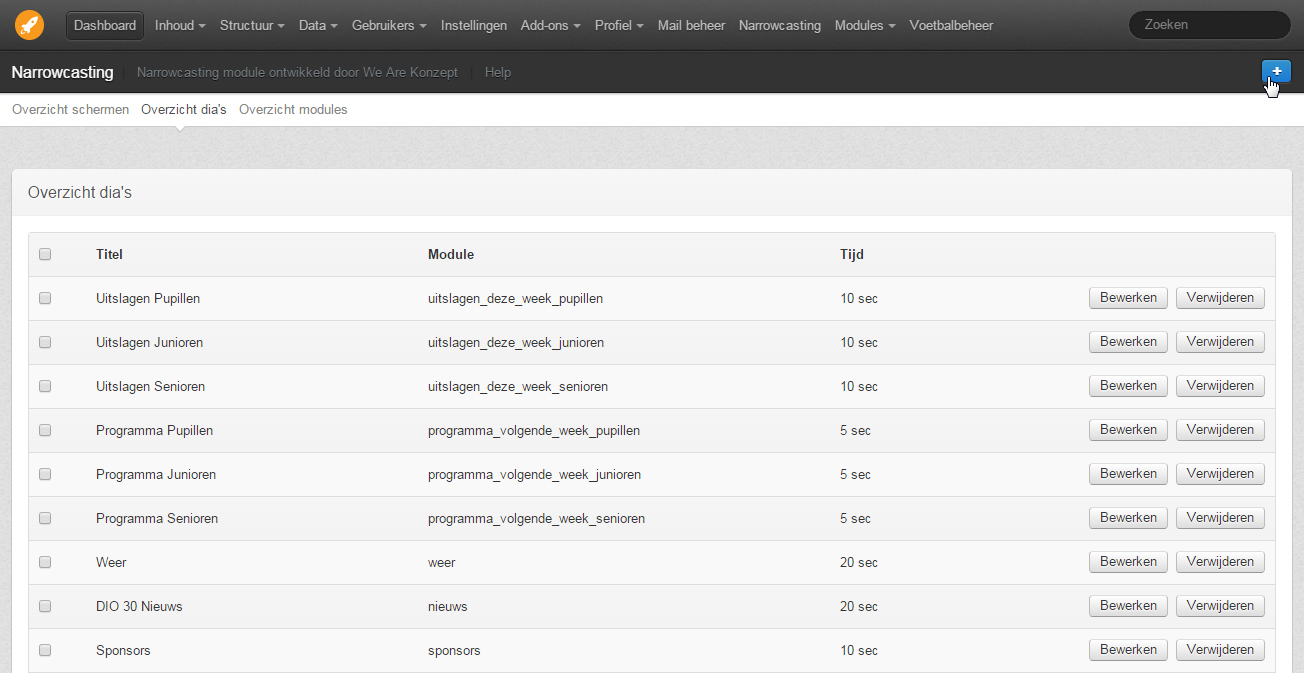
Task: Delete the Programma Pupillen slide
Action: [1220, 430]
